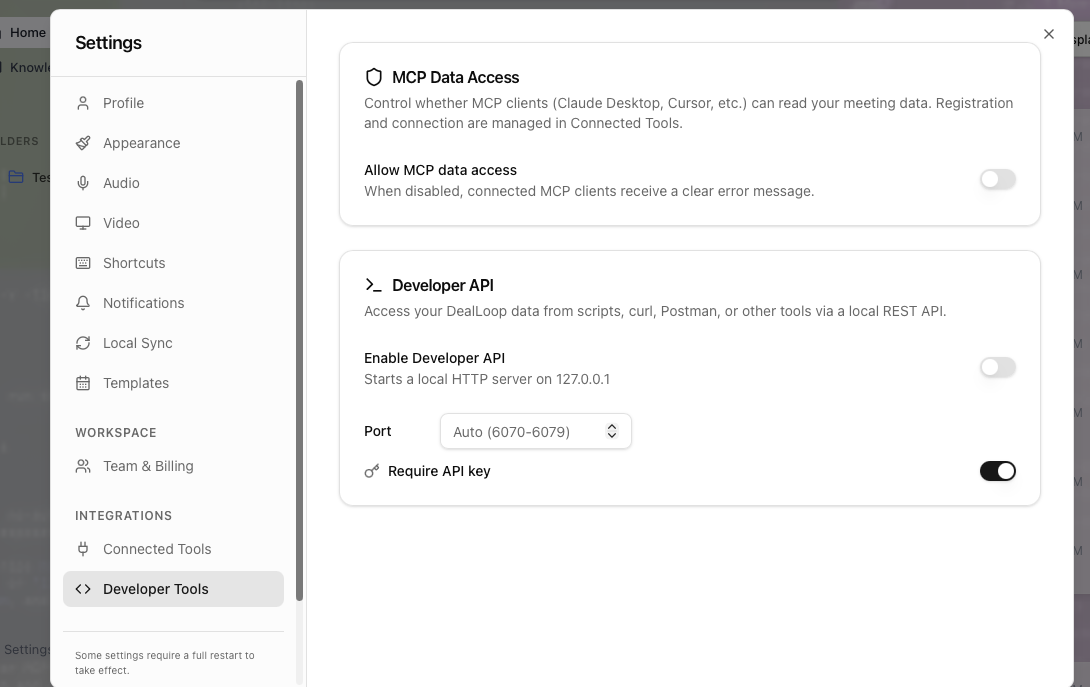The width and height of the screenshot is (1090, 687).
Task: Disable the Require API key toggle
Action: click(x=998, y=470)
